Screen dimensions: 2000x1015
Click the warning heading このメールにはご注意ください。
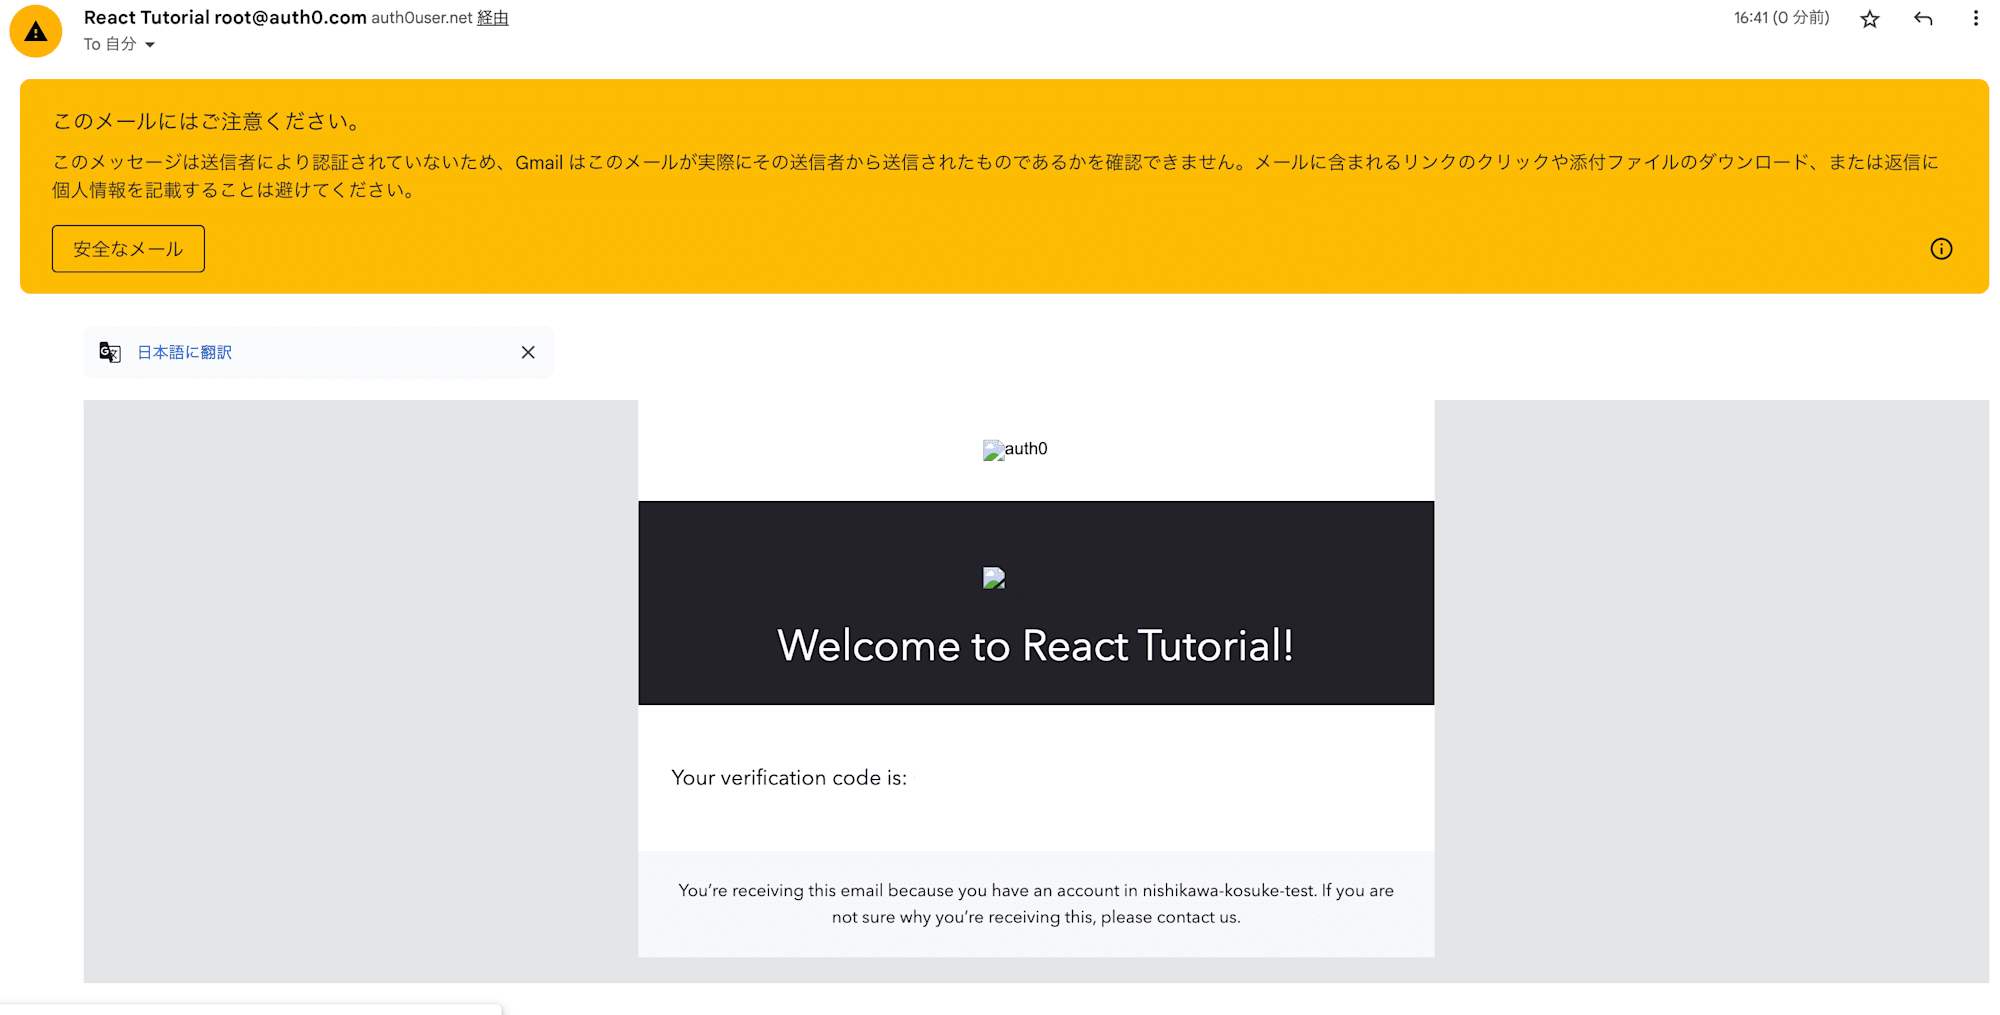pos(208,122)
